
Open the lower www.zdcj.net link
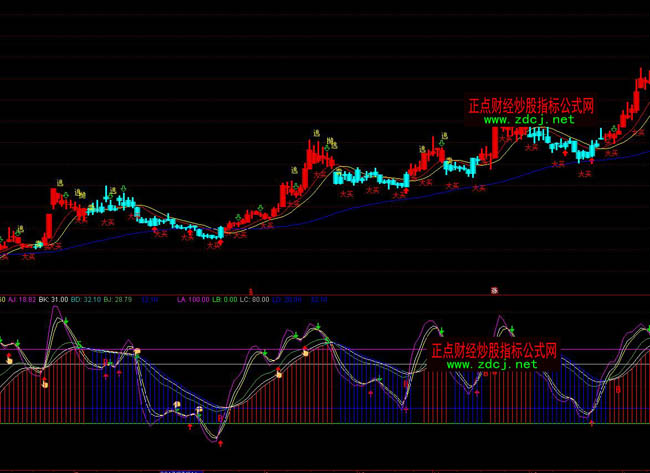493,365
